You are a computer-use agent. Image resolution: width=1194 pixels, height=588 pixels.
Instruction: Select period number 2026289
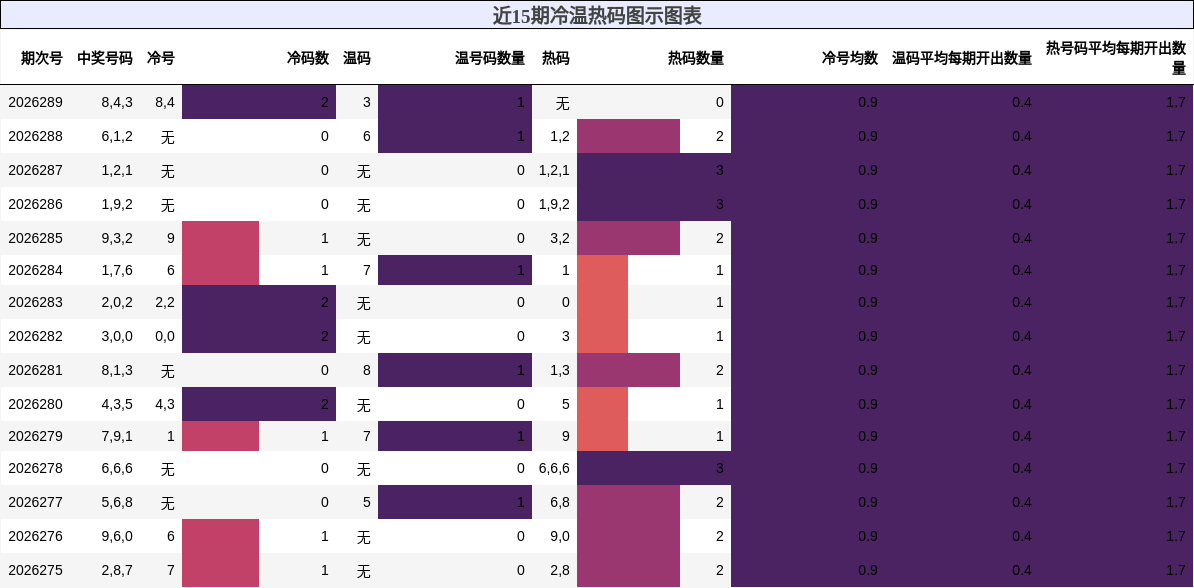tap(35, 102)
